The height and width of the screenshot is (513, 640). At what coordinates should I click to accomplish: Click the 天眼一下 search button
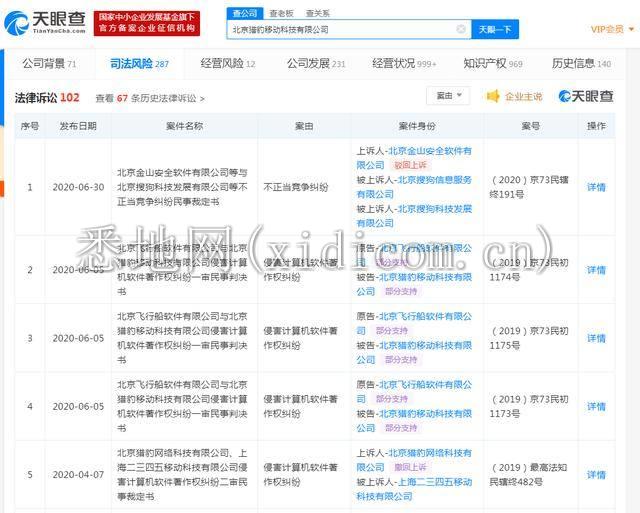coord(495,29)
